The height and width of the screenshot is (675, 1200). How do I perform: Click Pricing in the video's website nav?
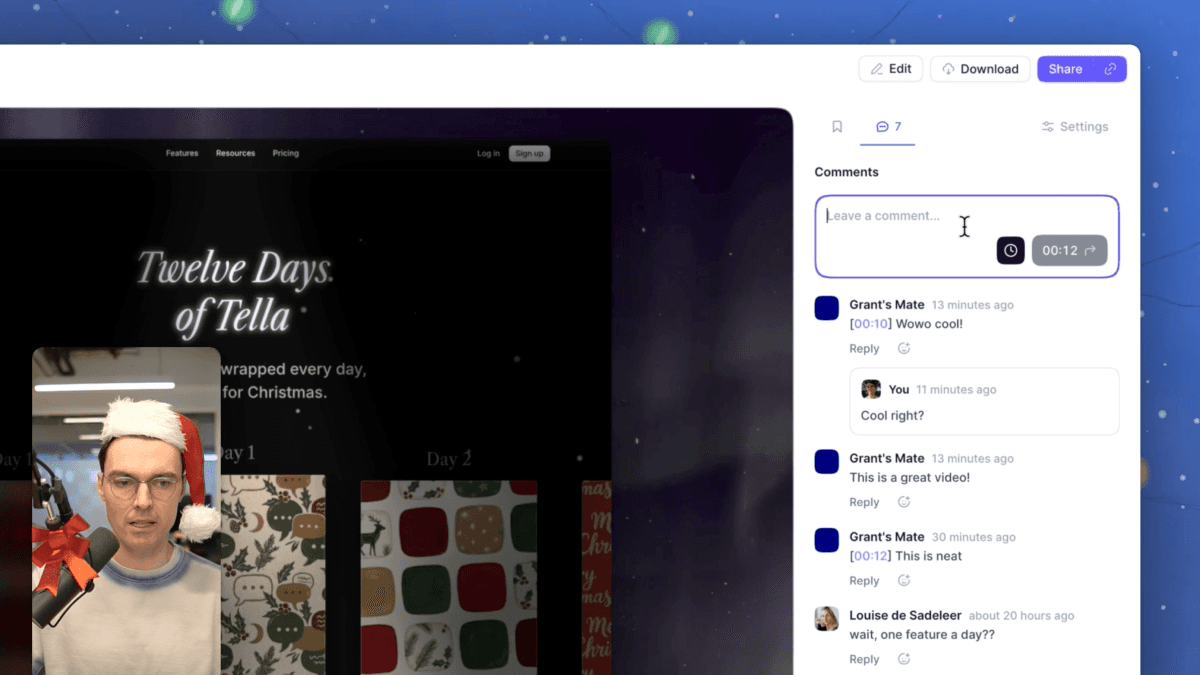pos(286,153)
